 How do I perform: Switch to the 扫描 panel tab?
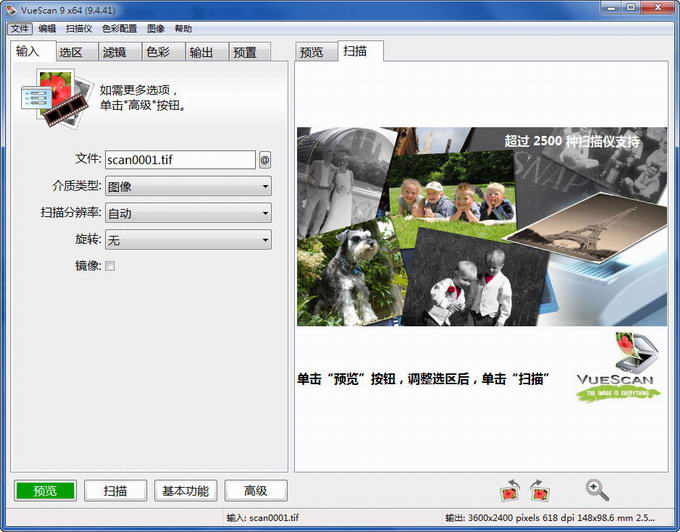[x=360, y=51]
